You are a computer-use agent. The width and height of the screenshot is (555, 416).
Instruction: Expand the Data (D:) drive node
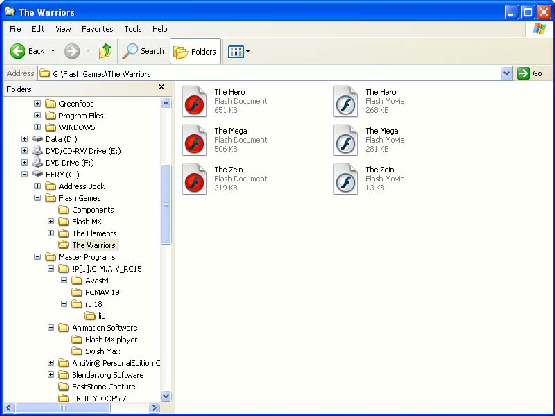[x=24, y=139]
